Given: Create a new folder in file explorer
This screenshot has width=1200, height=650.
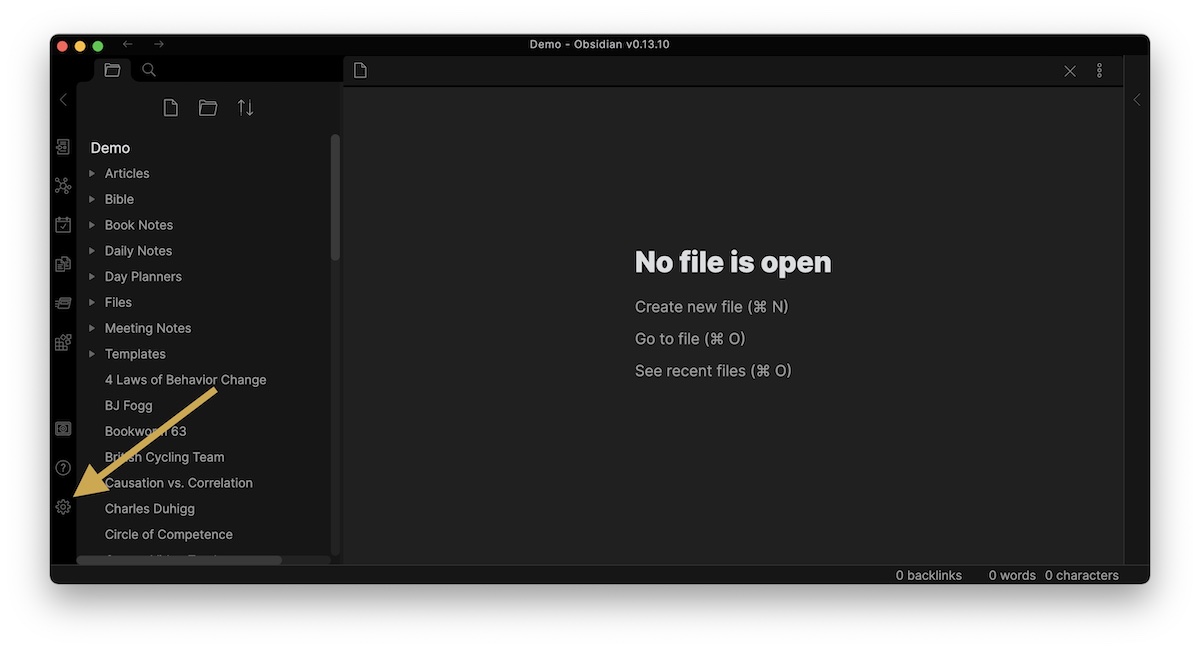Looking at the screenshot, I should pos(208,108).
